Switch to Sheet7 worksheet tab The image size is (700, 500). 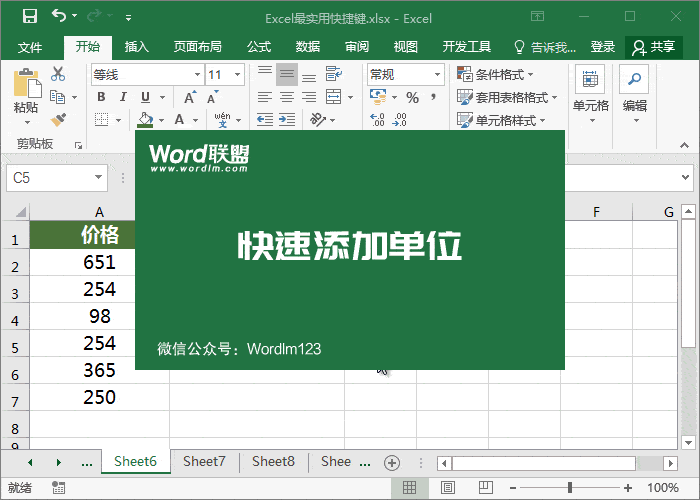204,461
